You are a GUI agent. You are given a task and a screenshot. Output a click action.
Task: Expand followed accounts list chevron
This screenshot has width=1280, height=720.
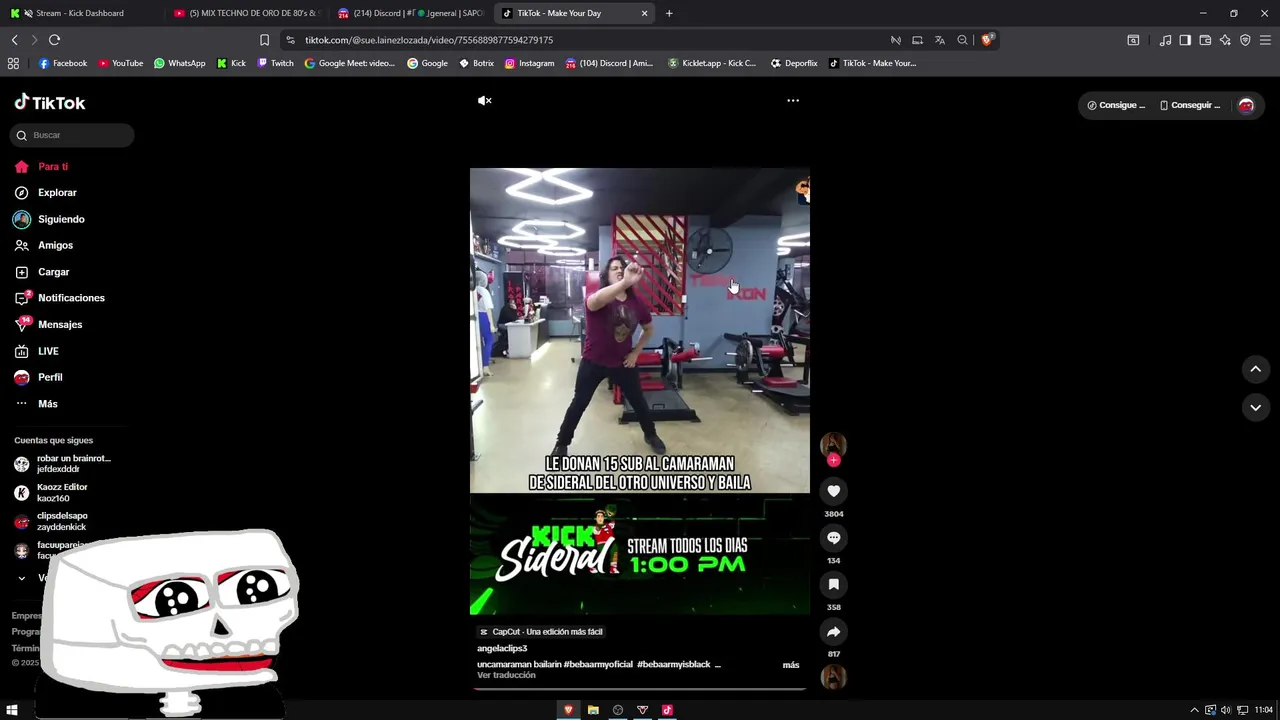point(21,578)
